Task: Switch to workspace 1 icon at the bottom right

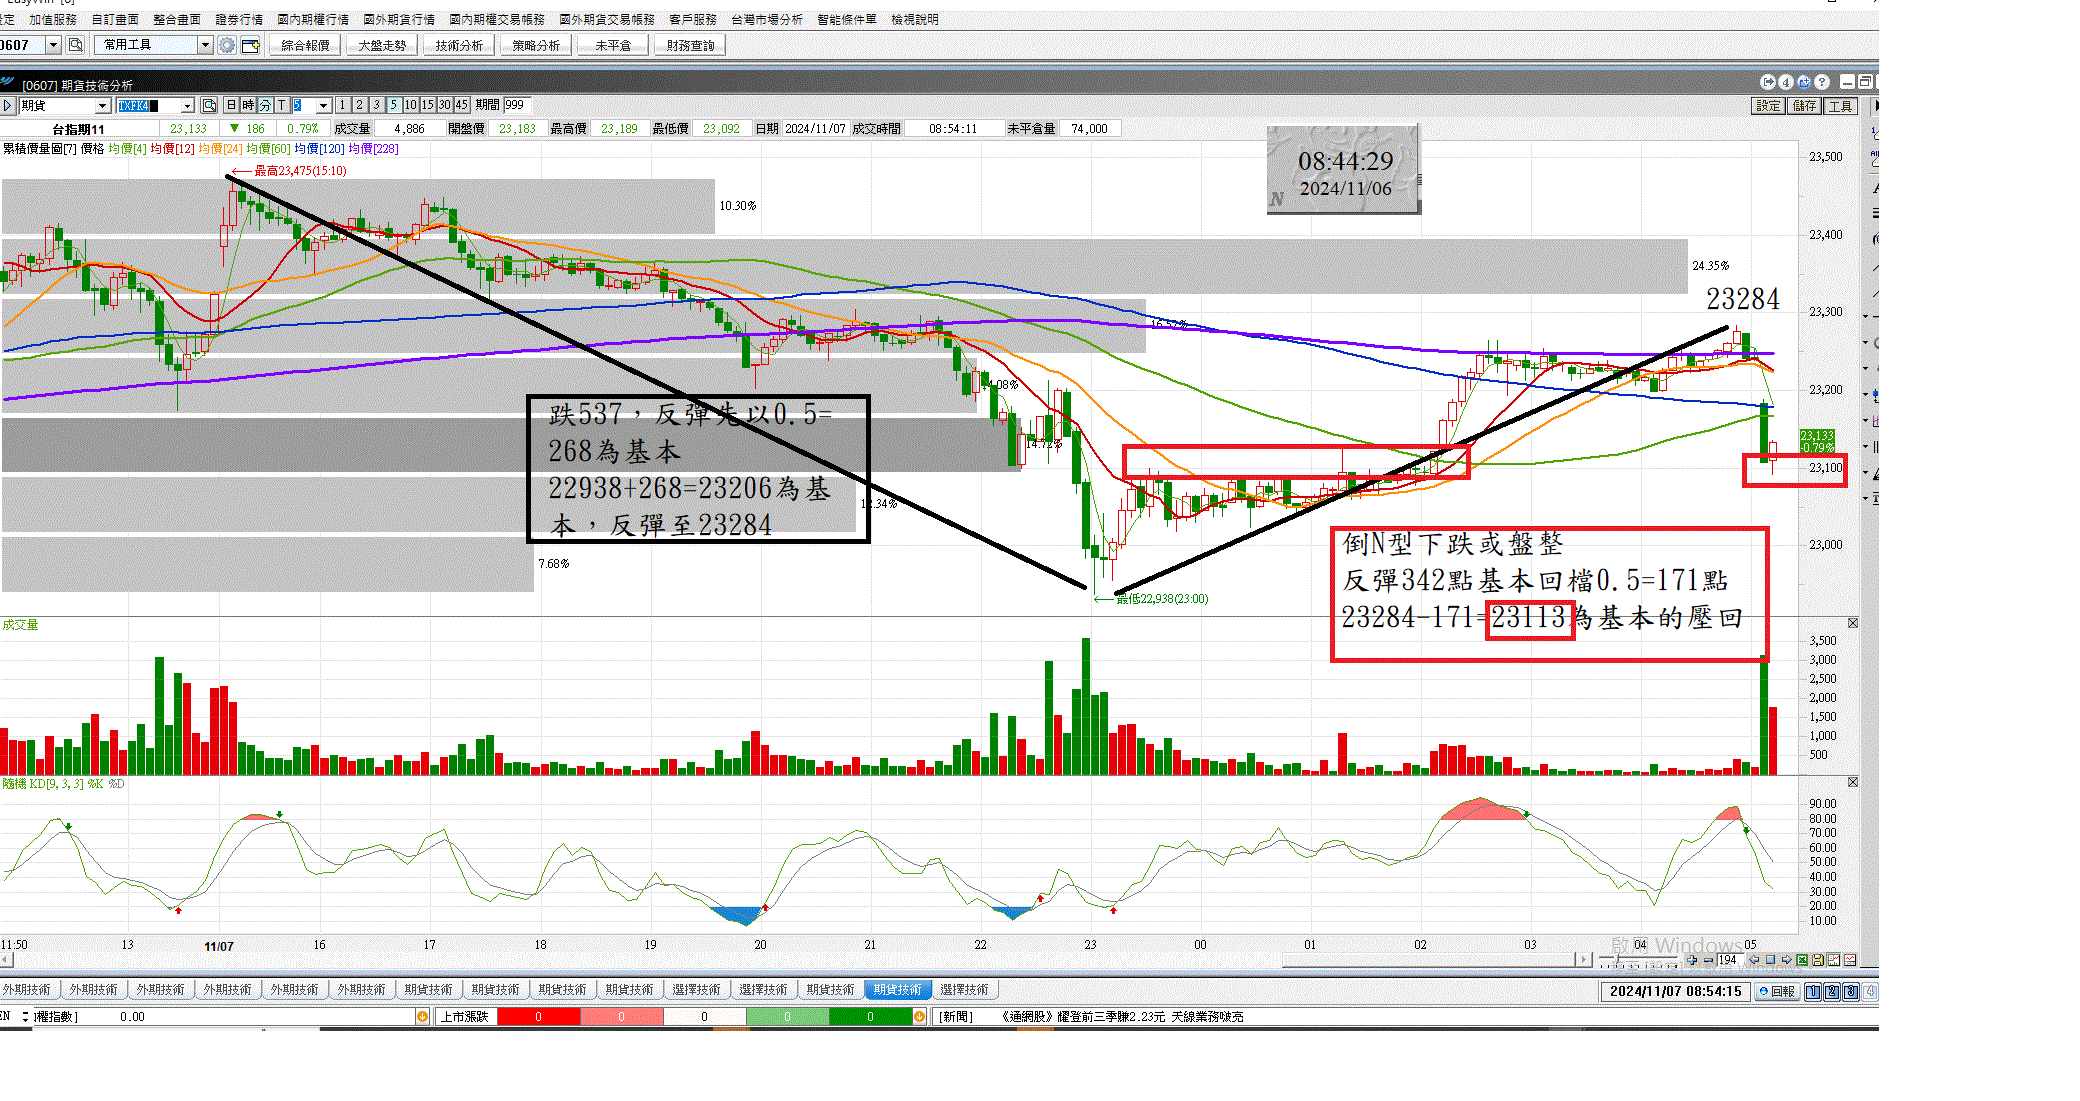Action: pyautogui.click(x=1813, y=992)
